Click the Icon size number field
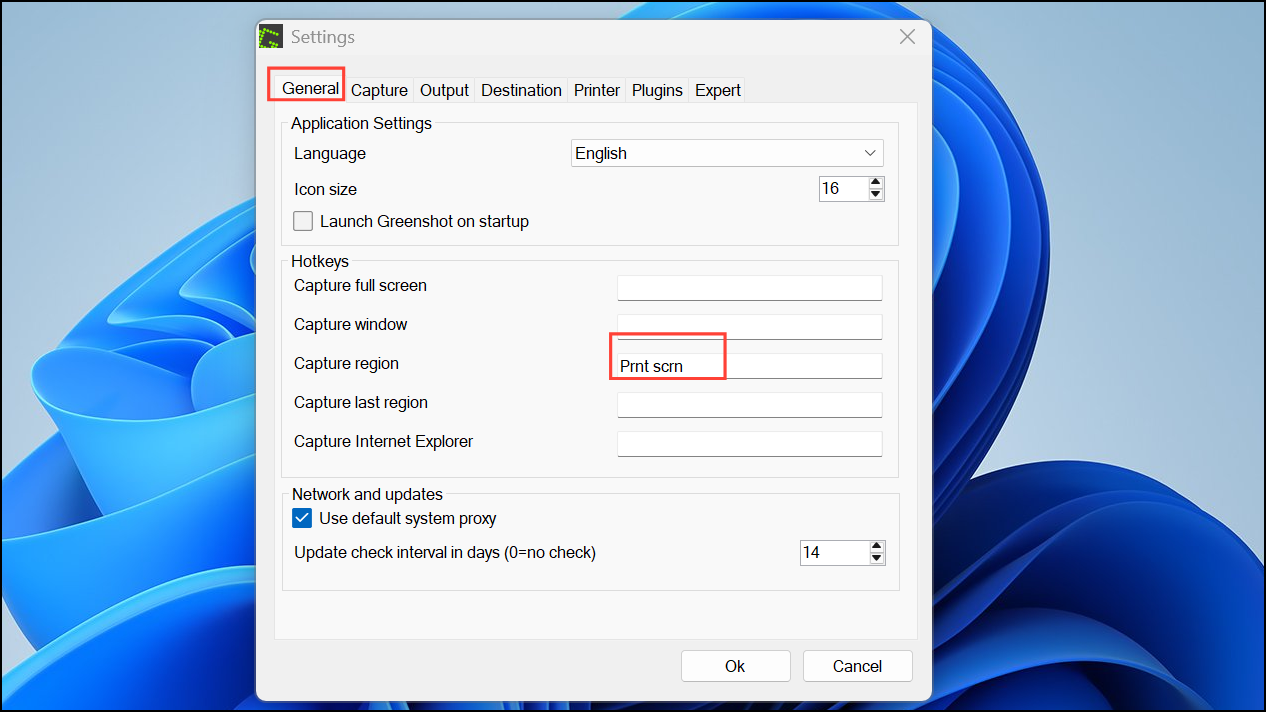 (x=843, y=189)
